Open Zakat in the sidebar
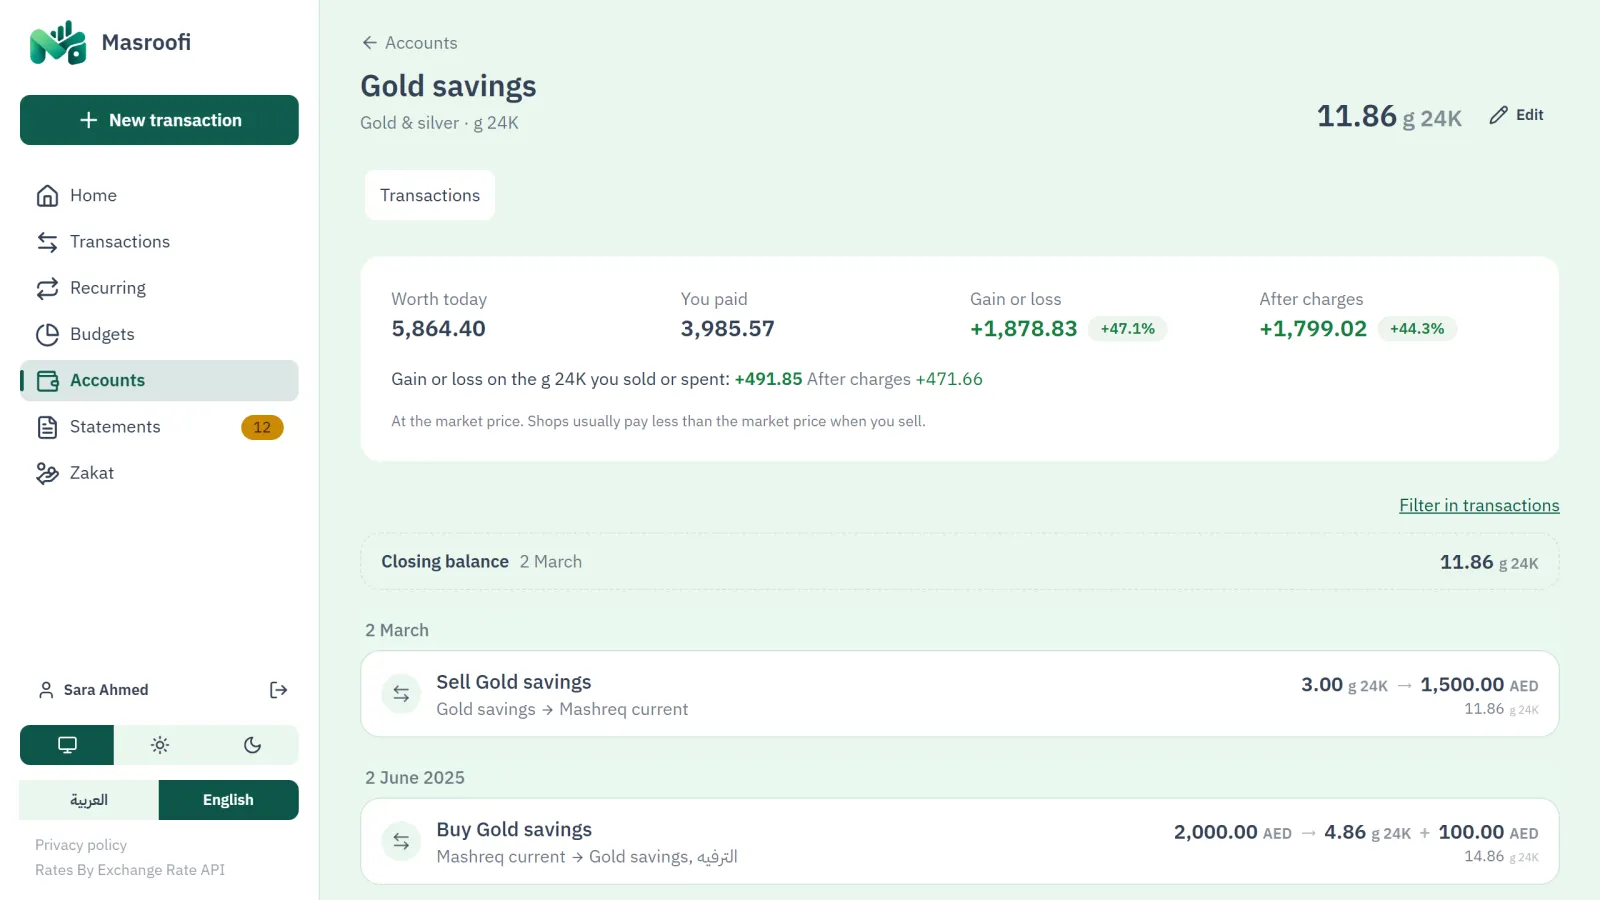The image size is (1600, 900). (x=159, y=473)
